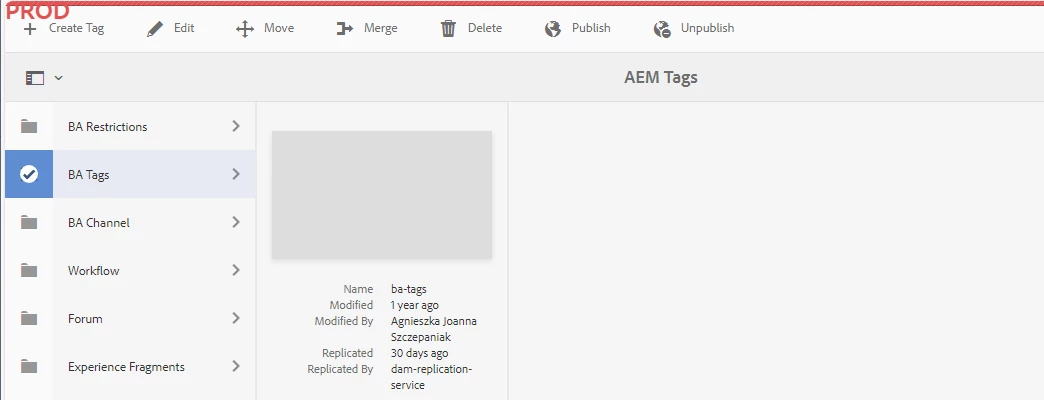Click the Experience Fragments folder icon
This screenshot has width=1044, height=400.
[29, 367]
